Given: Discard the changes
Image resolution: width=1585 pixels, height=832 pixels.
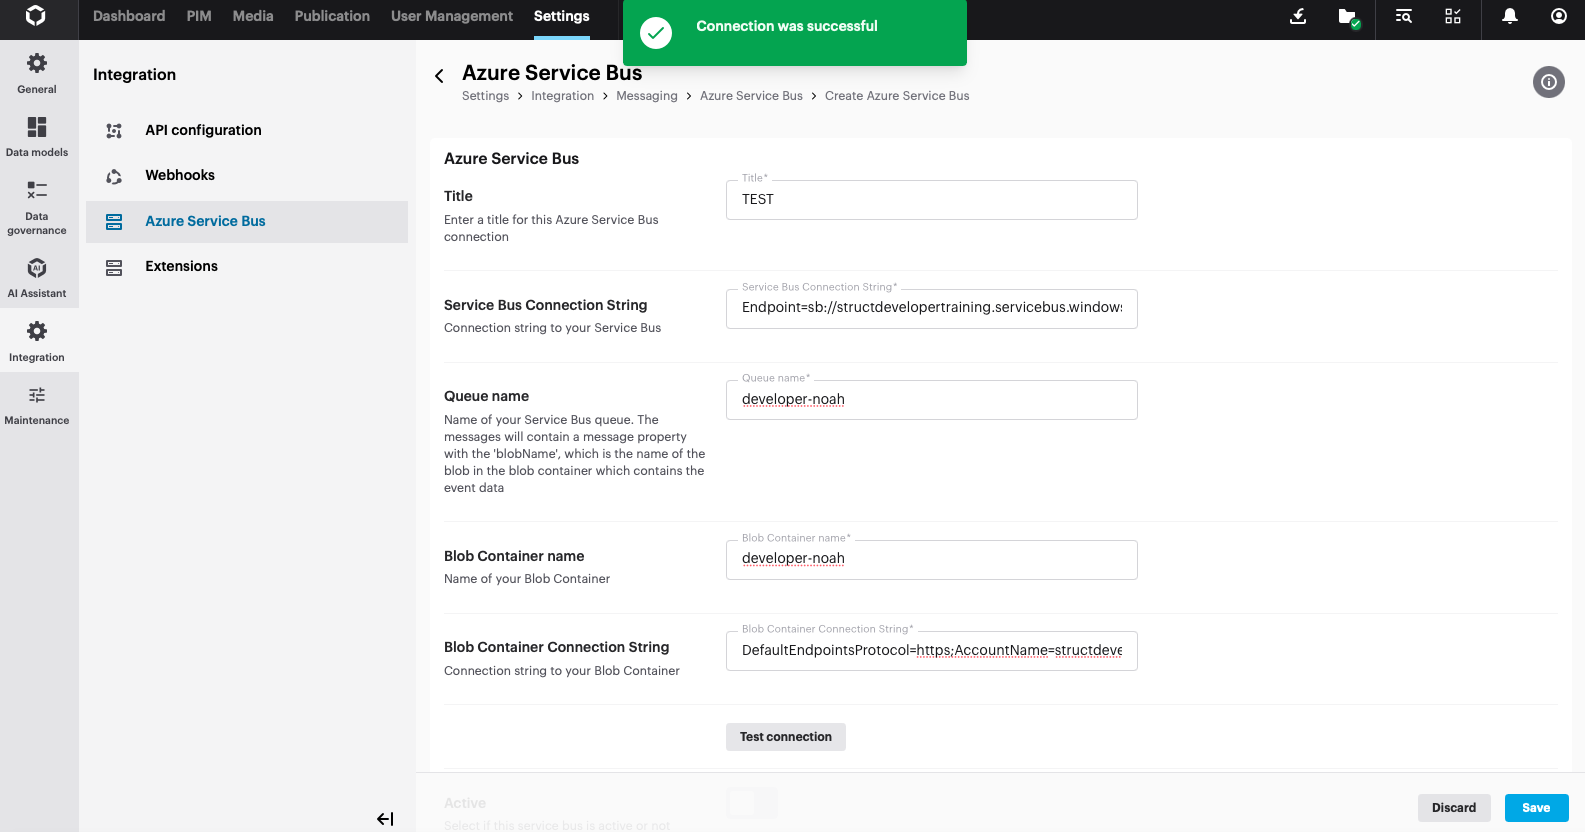Looking at the screenshot, I should (x=1453, y=808).
